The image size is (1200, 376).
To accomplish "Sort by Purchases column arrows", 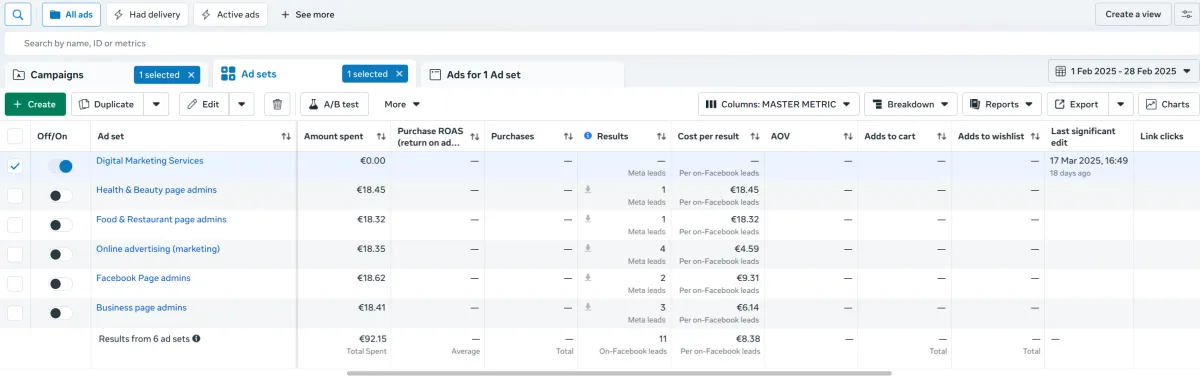I will point(568,136).
